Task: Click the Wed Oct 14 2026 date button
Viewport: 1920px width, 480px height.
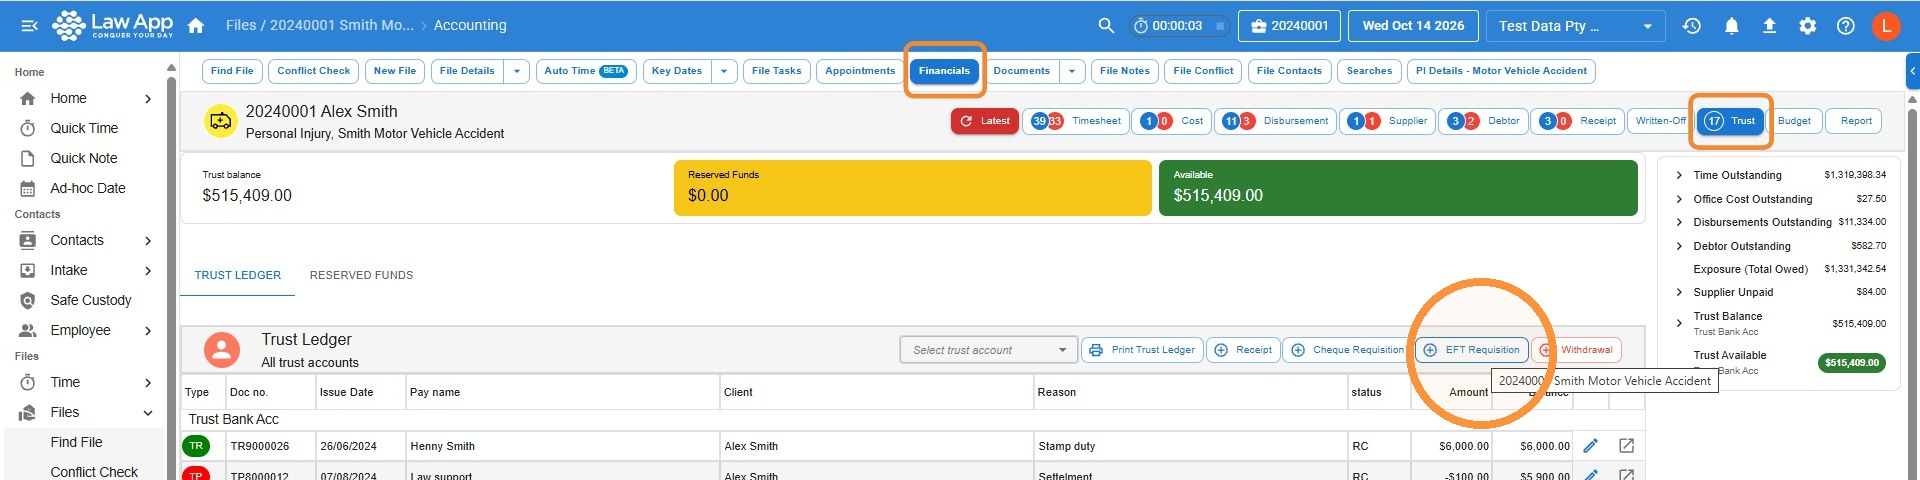Action: click(x=1413, y=26)
